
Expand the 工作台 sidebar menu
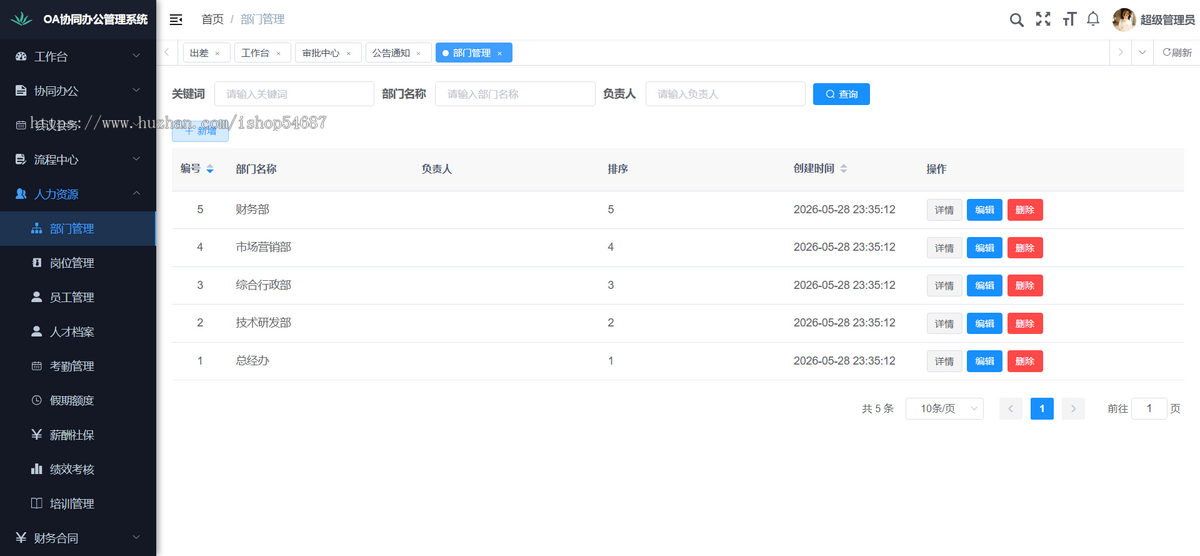(78, 56)
